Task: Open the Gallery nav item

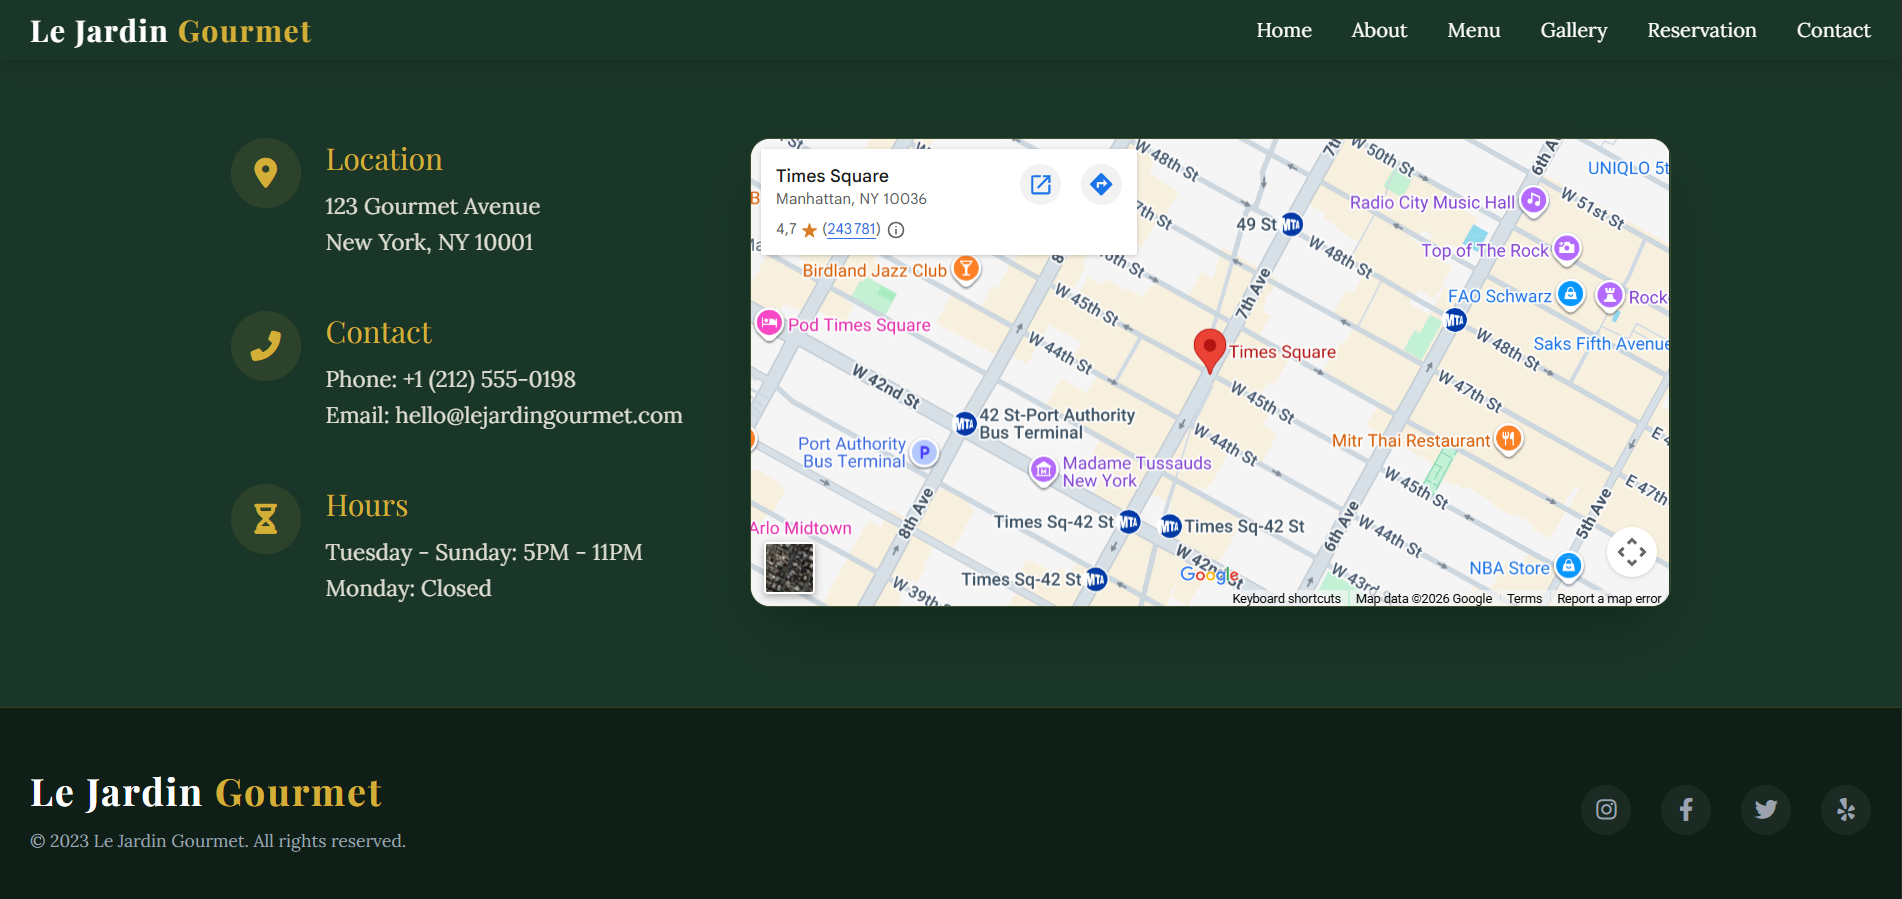Action: (x=1574, y=31)
